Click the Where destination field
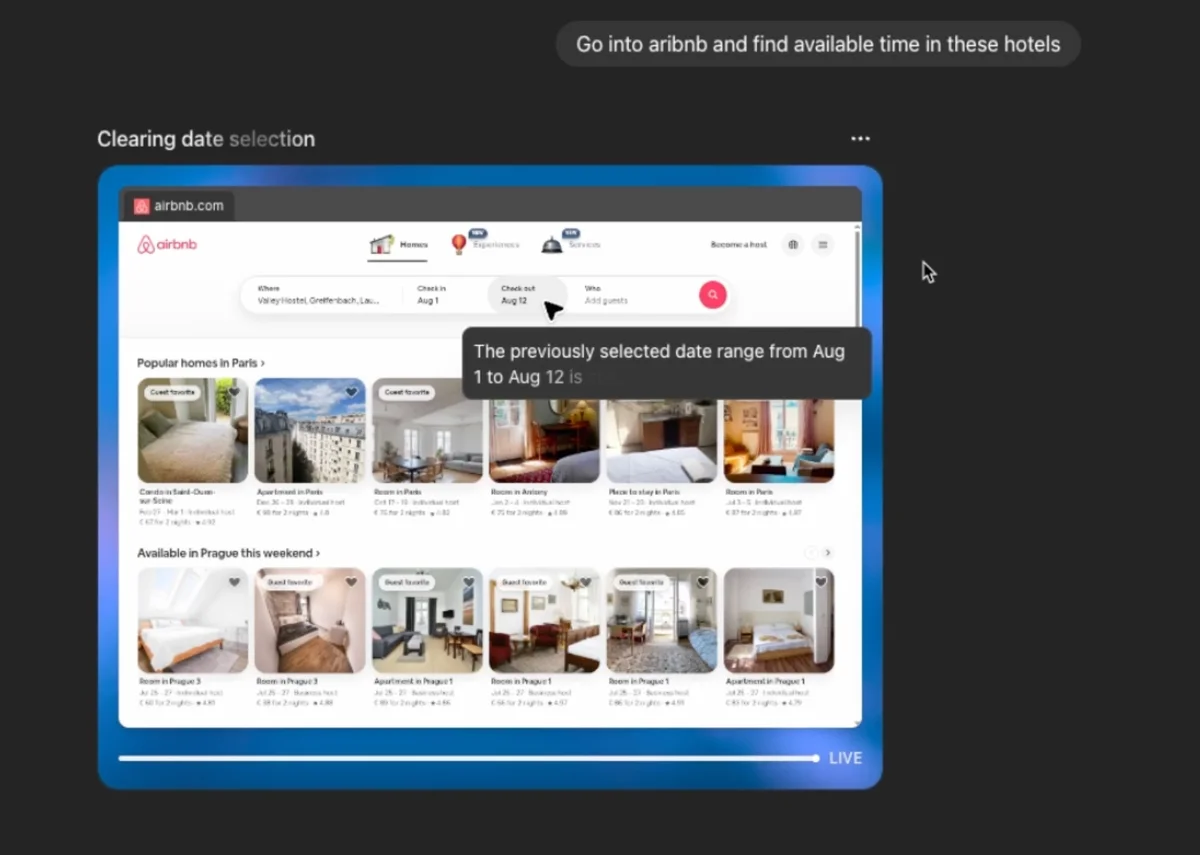This screenshot has height=855, width=1200. click(320, 295)
